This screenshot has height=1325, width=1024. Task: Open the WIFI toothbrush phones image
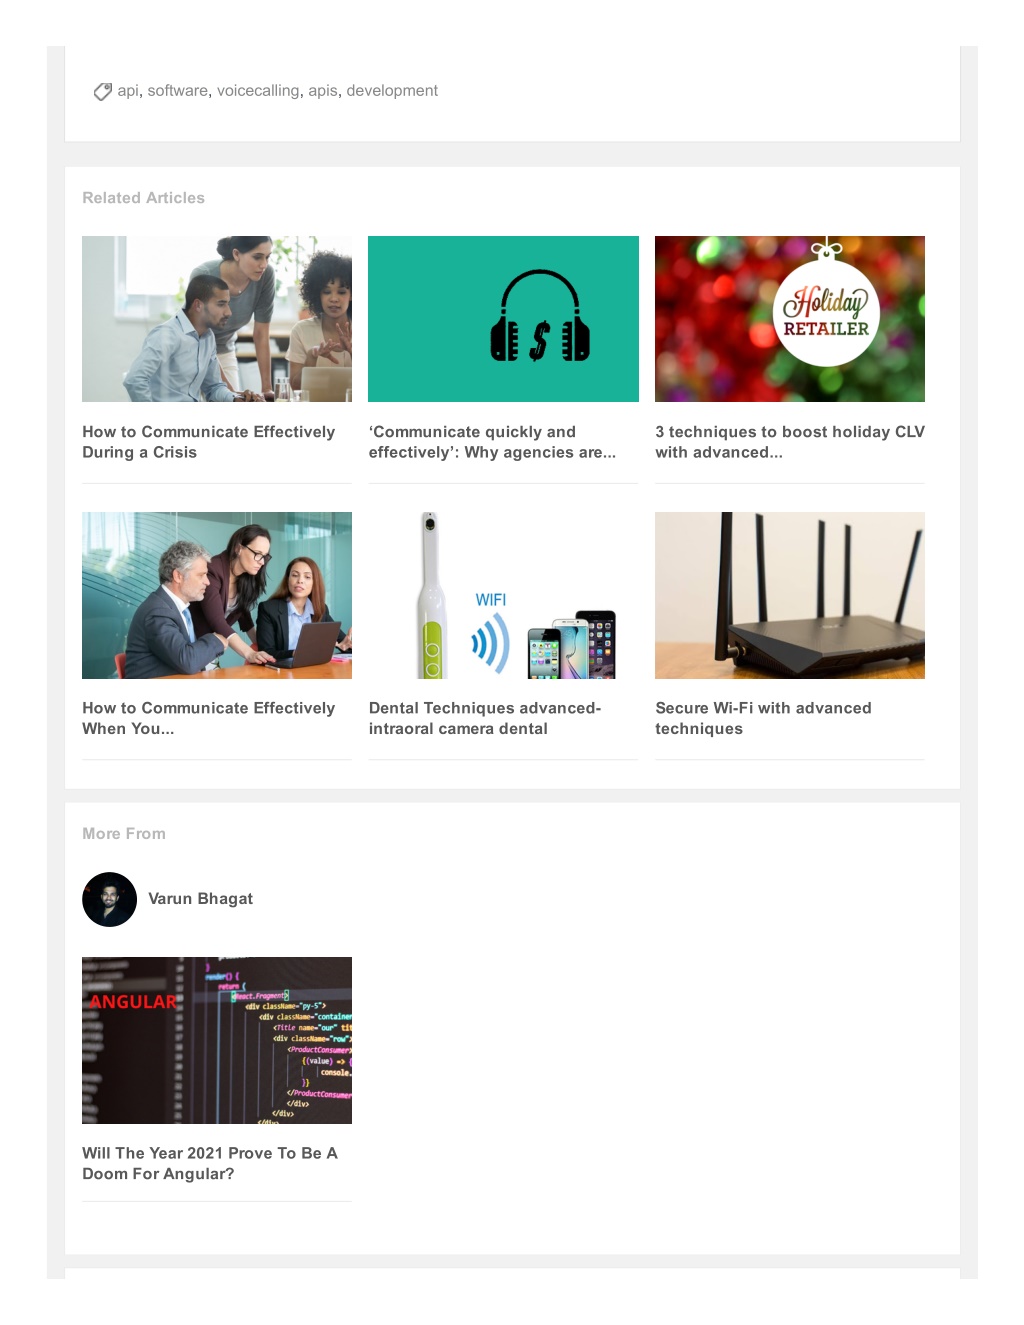pos(503,595)
